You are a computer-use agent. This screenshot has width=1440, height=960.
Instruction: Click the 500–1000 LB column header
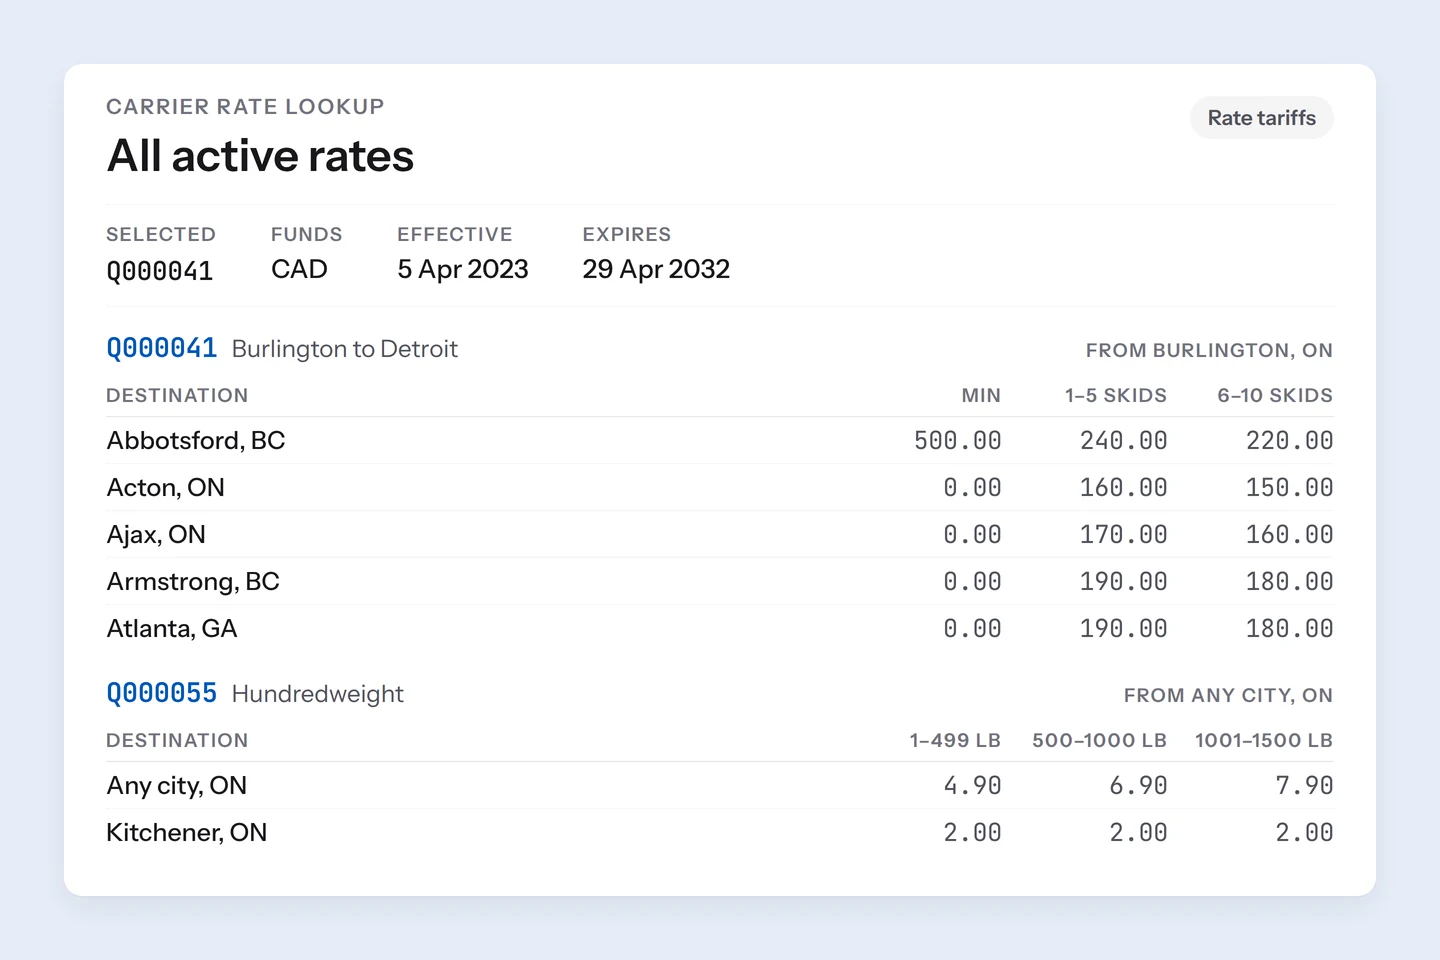click(1099, 740)
